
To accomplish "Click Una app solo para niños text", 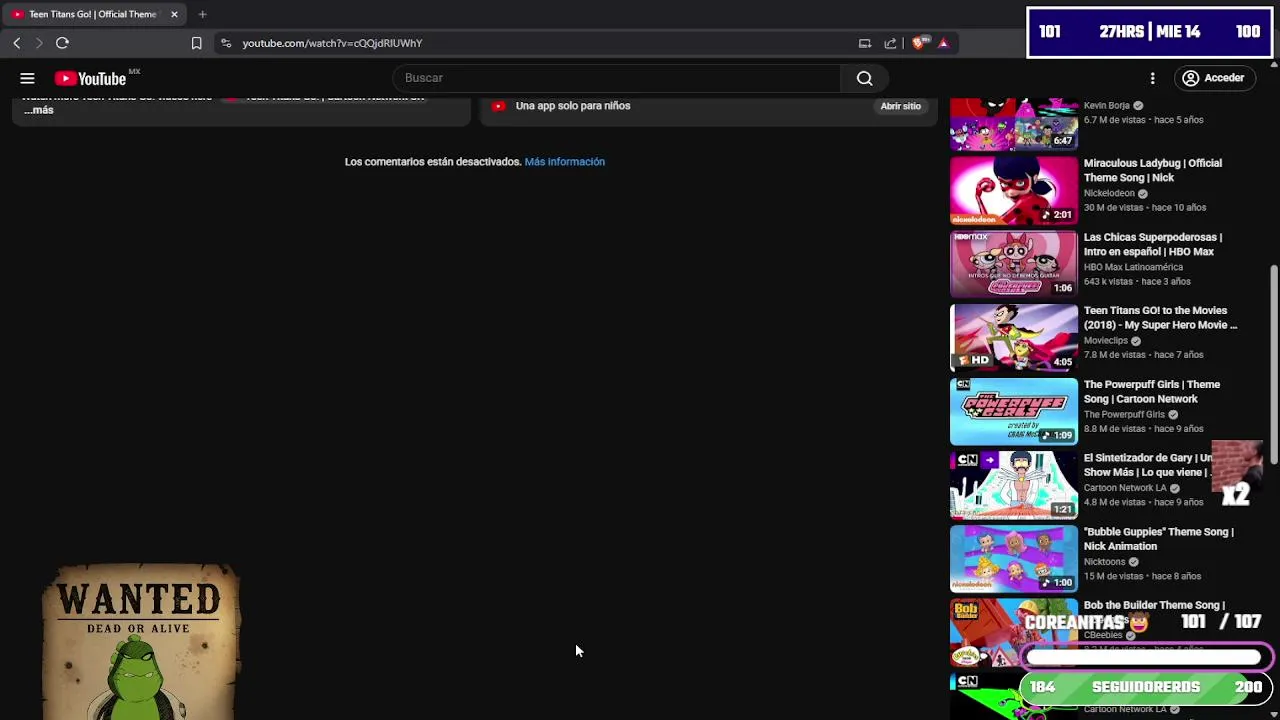I will (x=573, y=106).
